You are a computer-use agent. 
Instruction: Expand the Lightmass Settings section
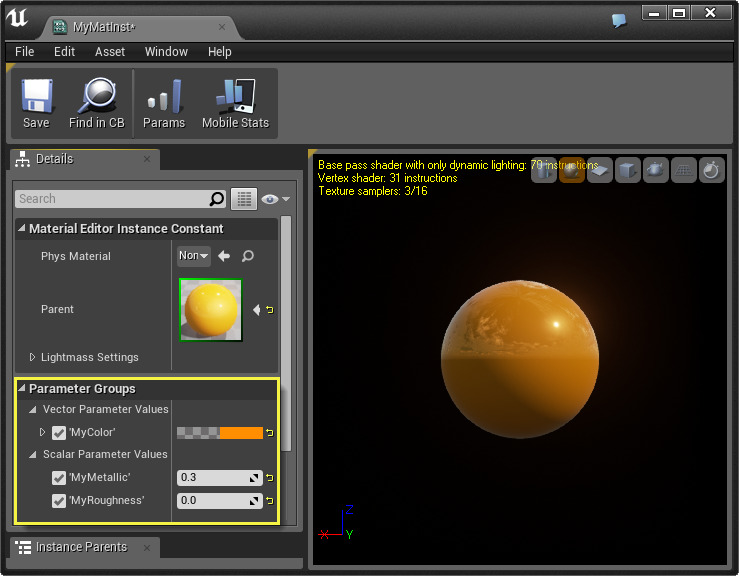tap(32, 357)
